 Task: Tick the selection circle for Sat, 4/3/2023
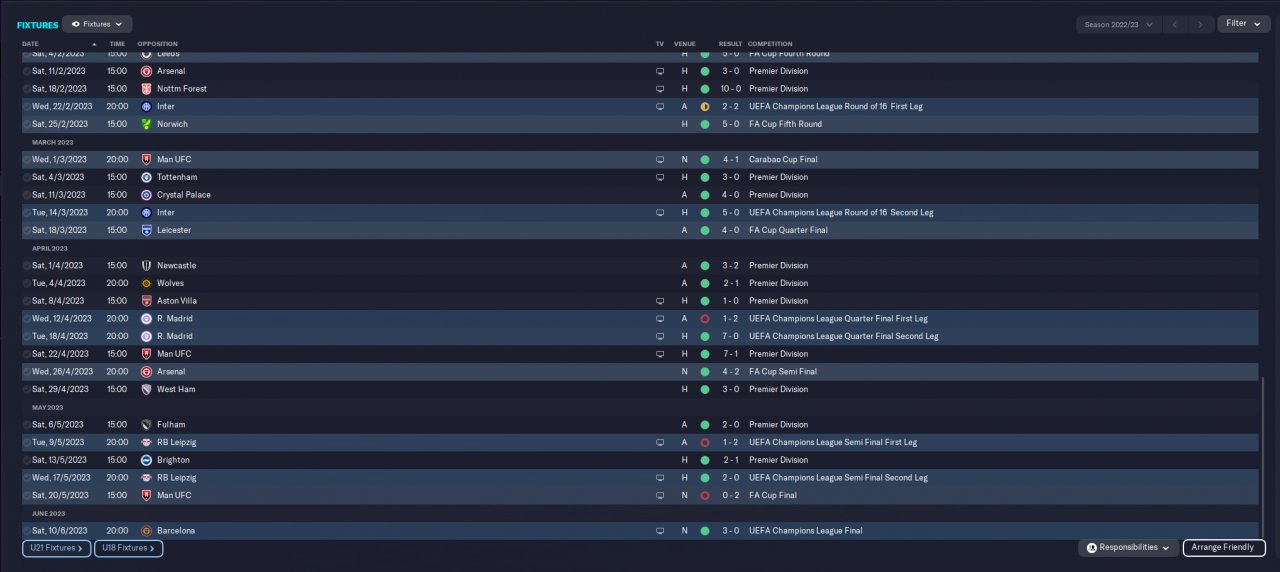(27, 177)
